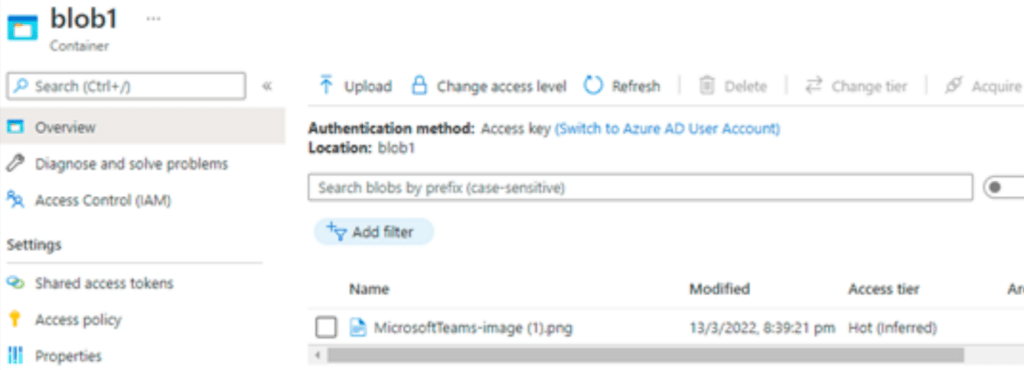This screenshot has height=370, width=1024.
Task: Open Diagnose and solve problems
Action: point(131,164)
